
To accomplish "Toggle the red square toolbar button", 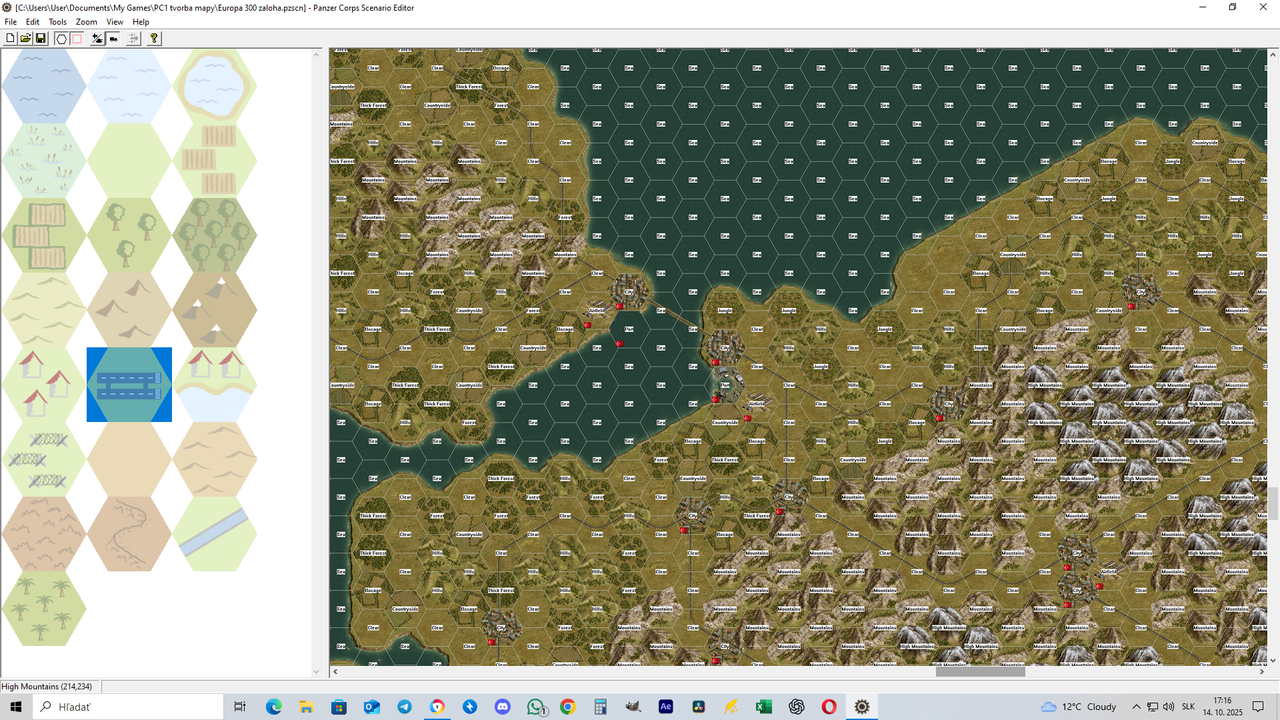I will point(76,38).
